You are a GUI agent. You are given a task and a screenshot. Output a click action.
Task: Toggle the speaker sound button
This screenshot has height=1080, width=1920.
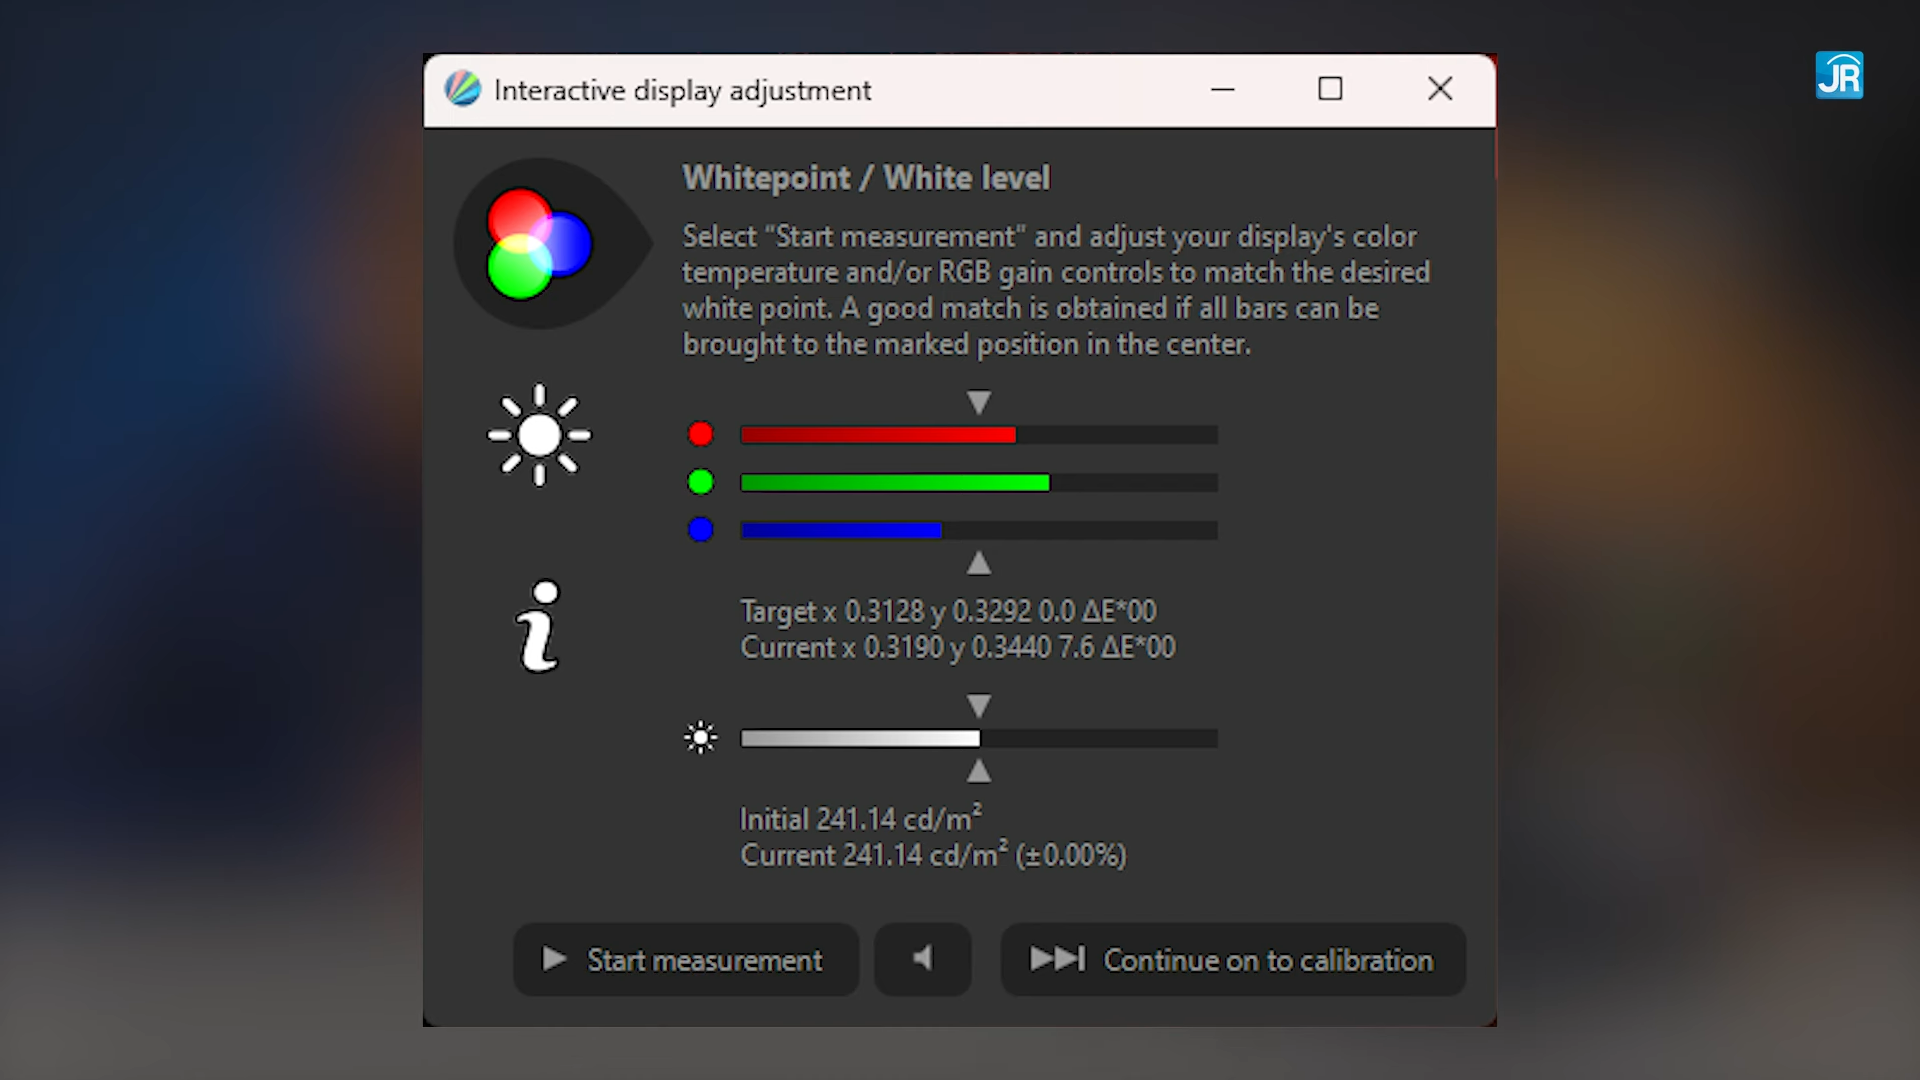point(922,959)
